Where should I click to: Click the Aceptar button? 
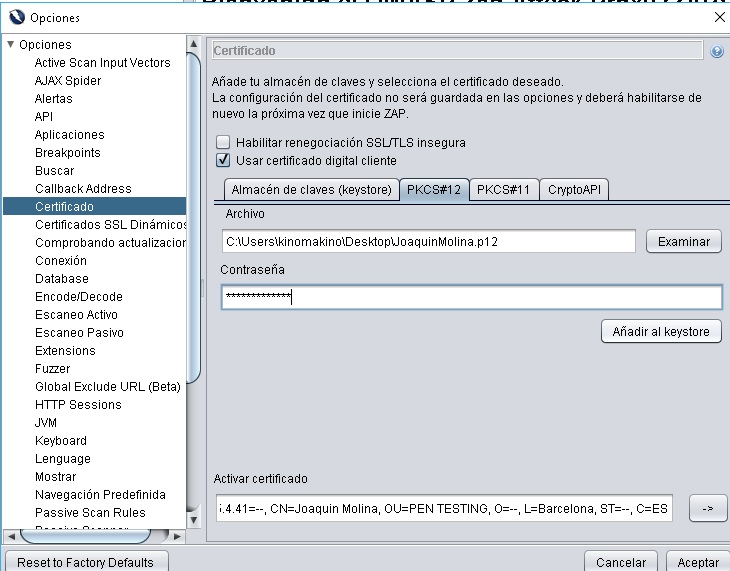697,561
